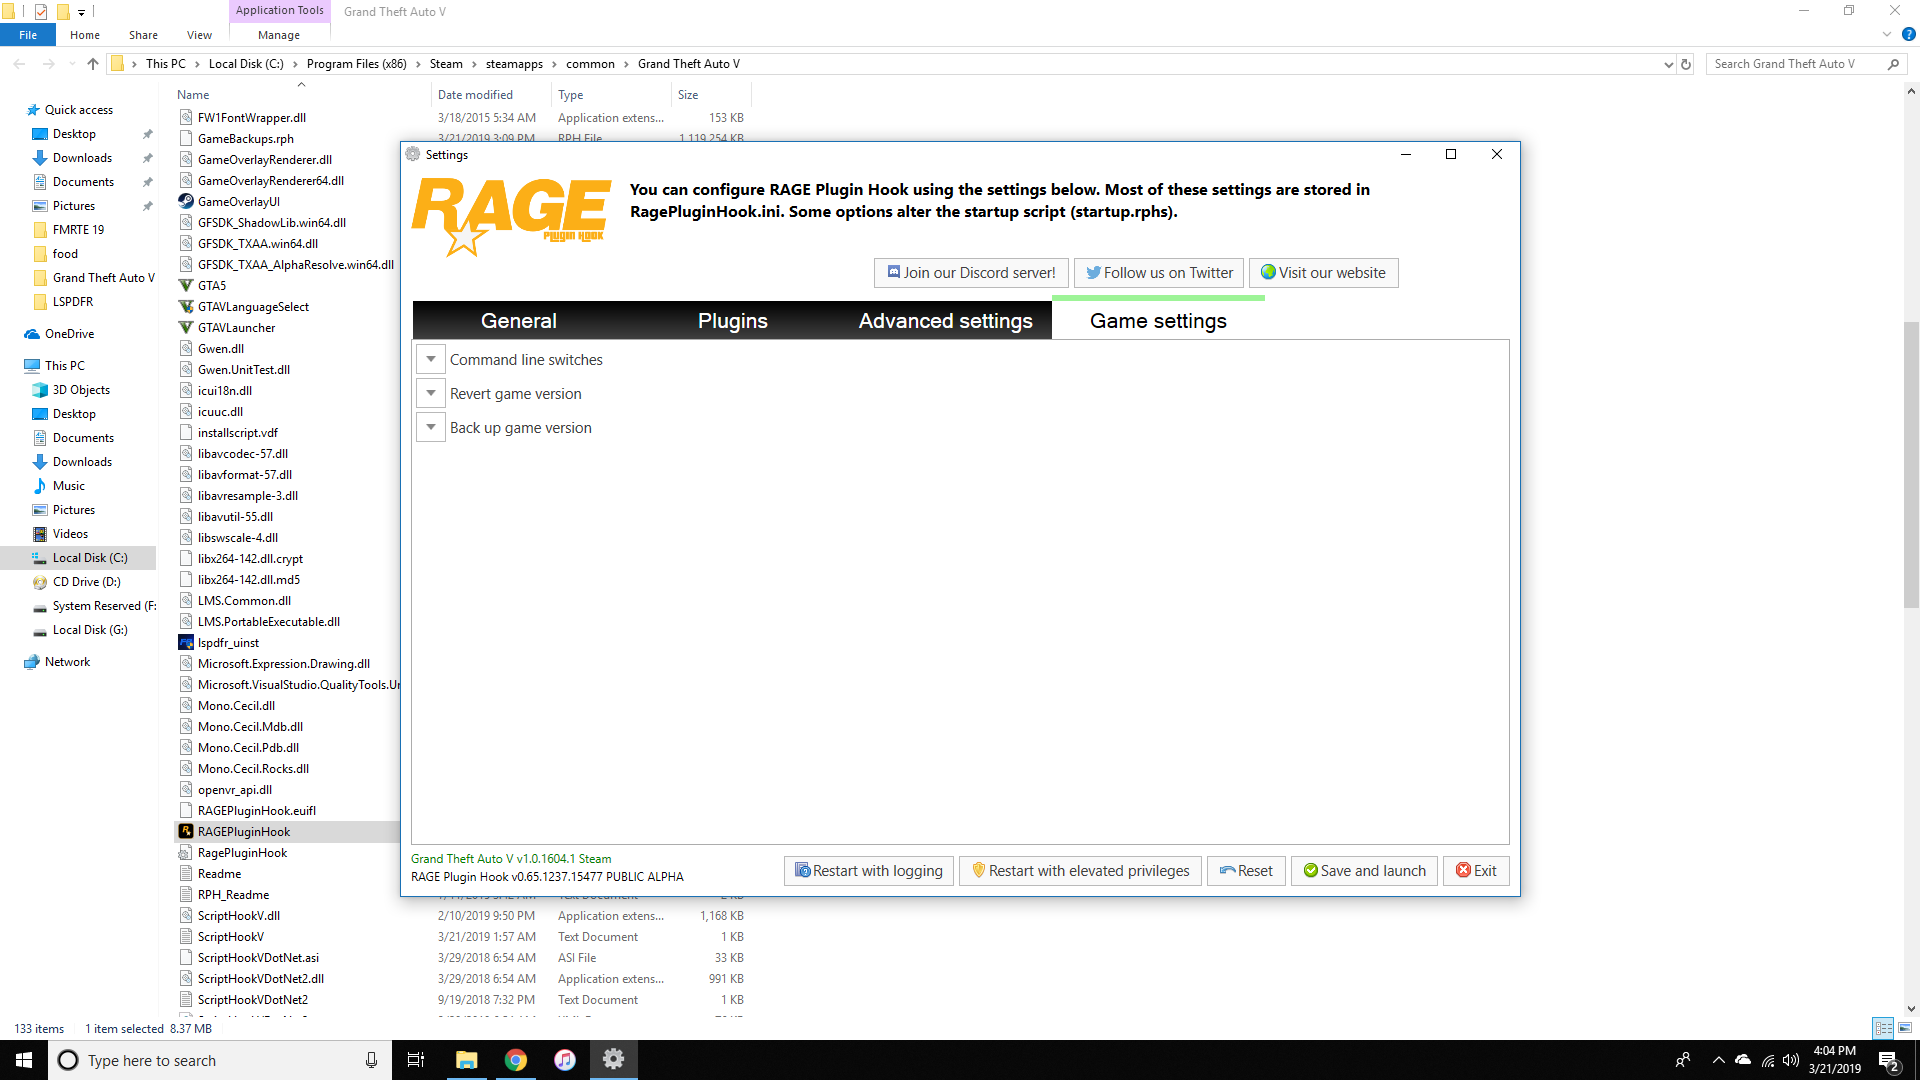
Task: Expand Back up game version section
Action: click(431, 427)
